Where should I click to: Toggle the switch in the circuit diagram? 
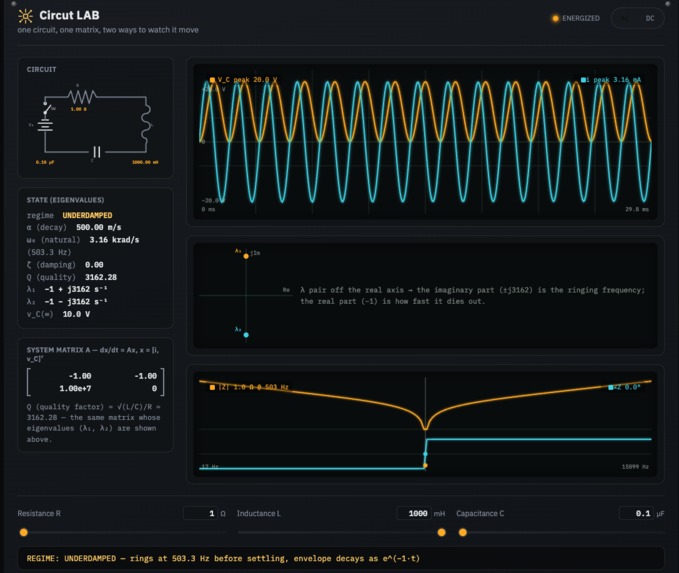[x=46, y=108]
